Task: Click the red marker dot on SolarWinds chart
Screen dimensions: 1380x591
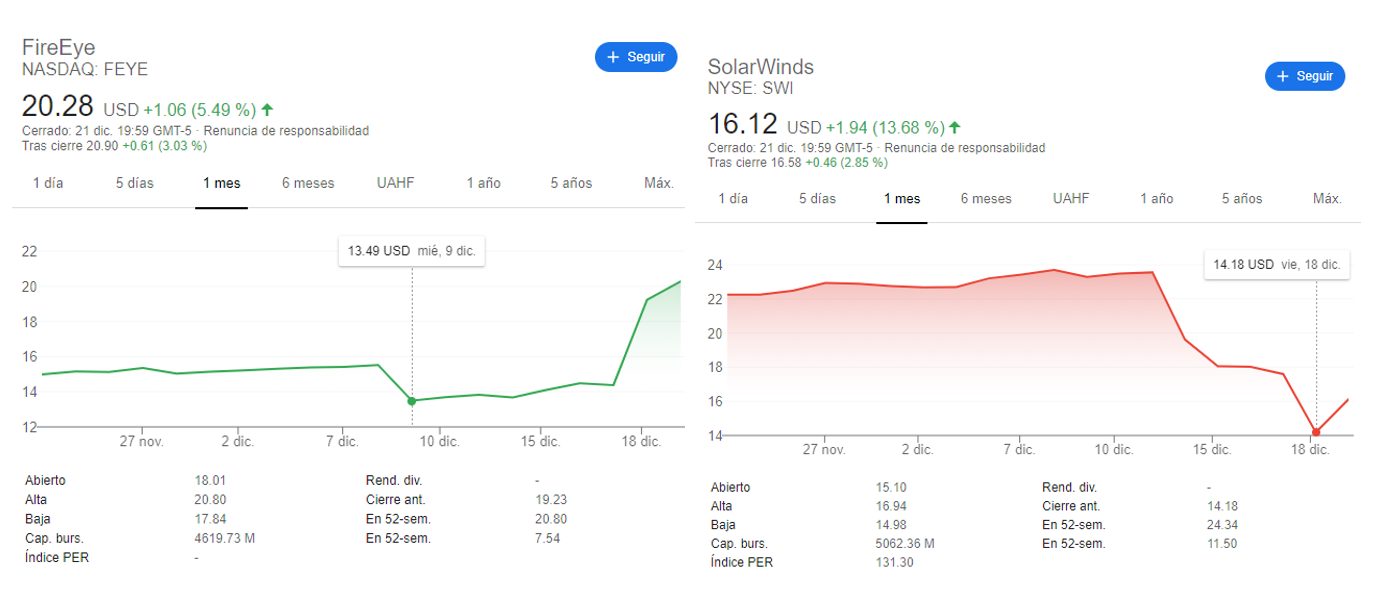Action: coord(1316,432)
